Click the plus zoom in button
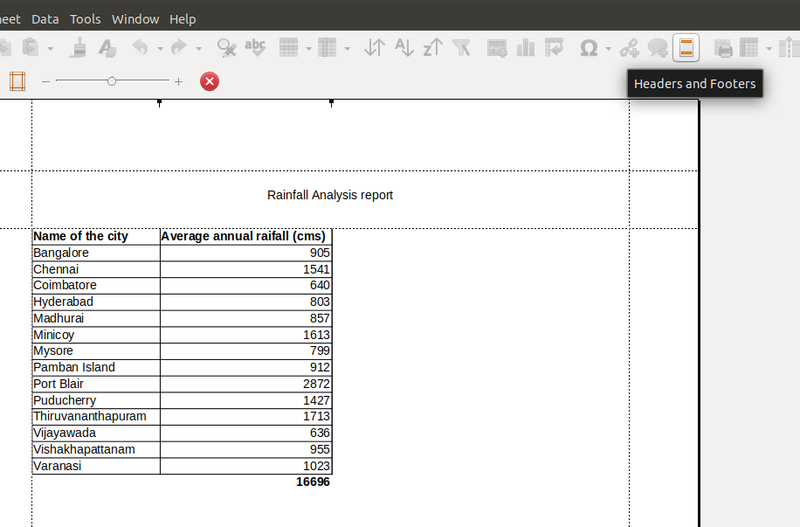Screen dimensions: 800x527 pyautogui.click(x=179, y=81)
